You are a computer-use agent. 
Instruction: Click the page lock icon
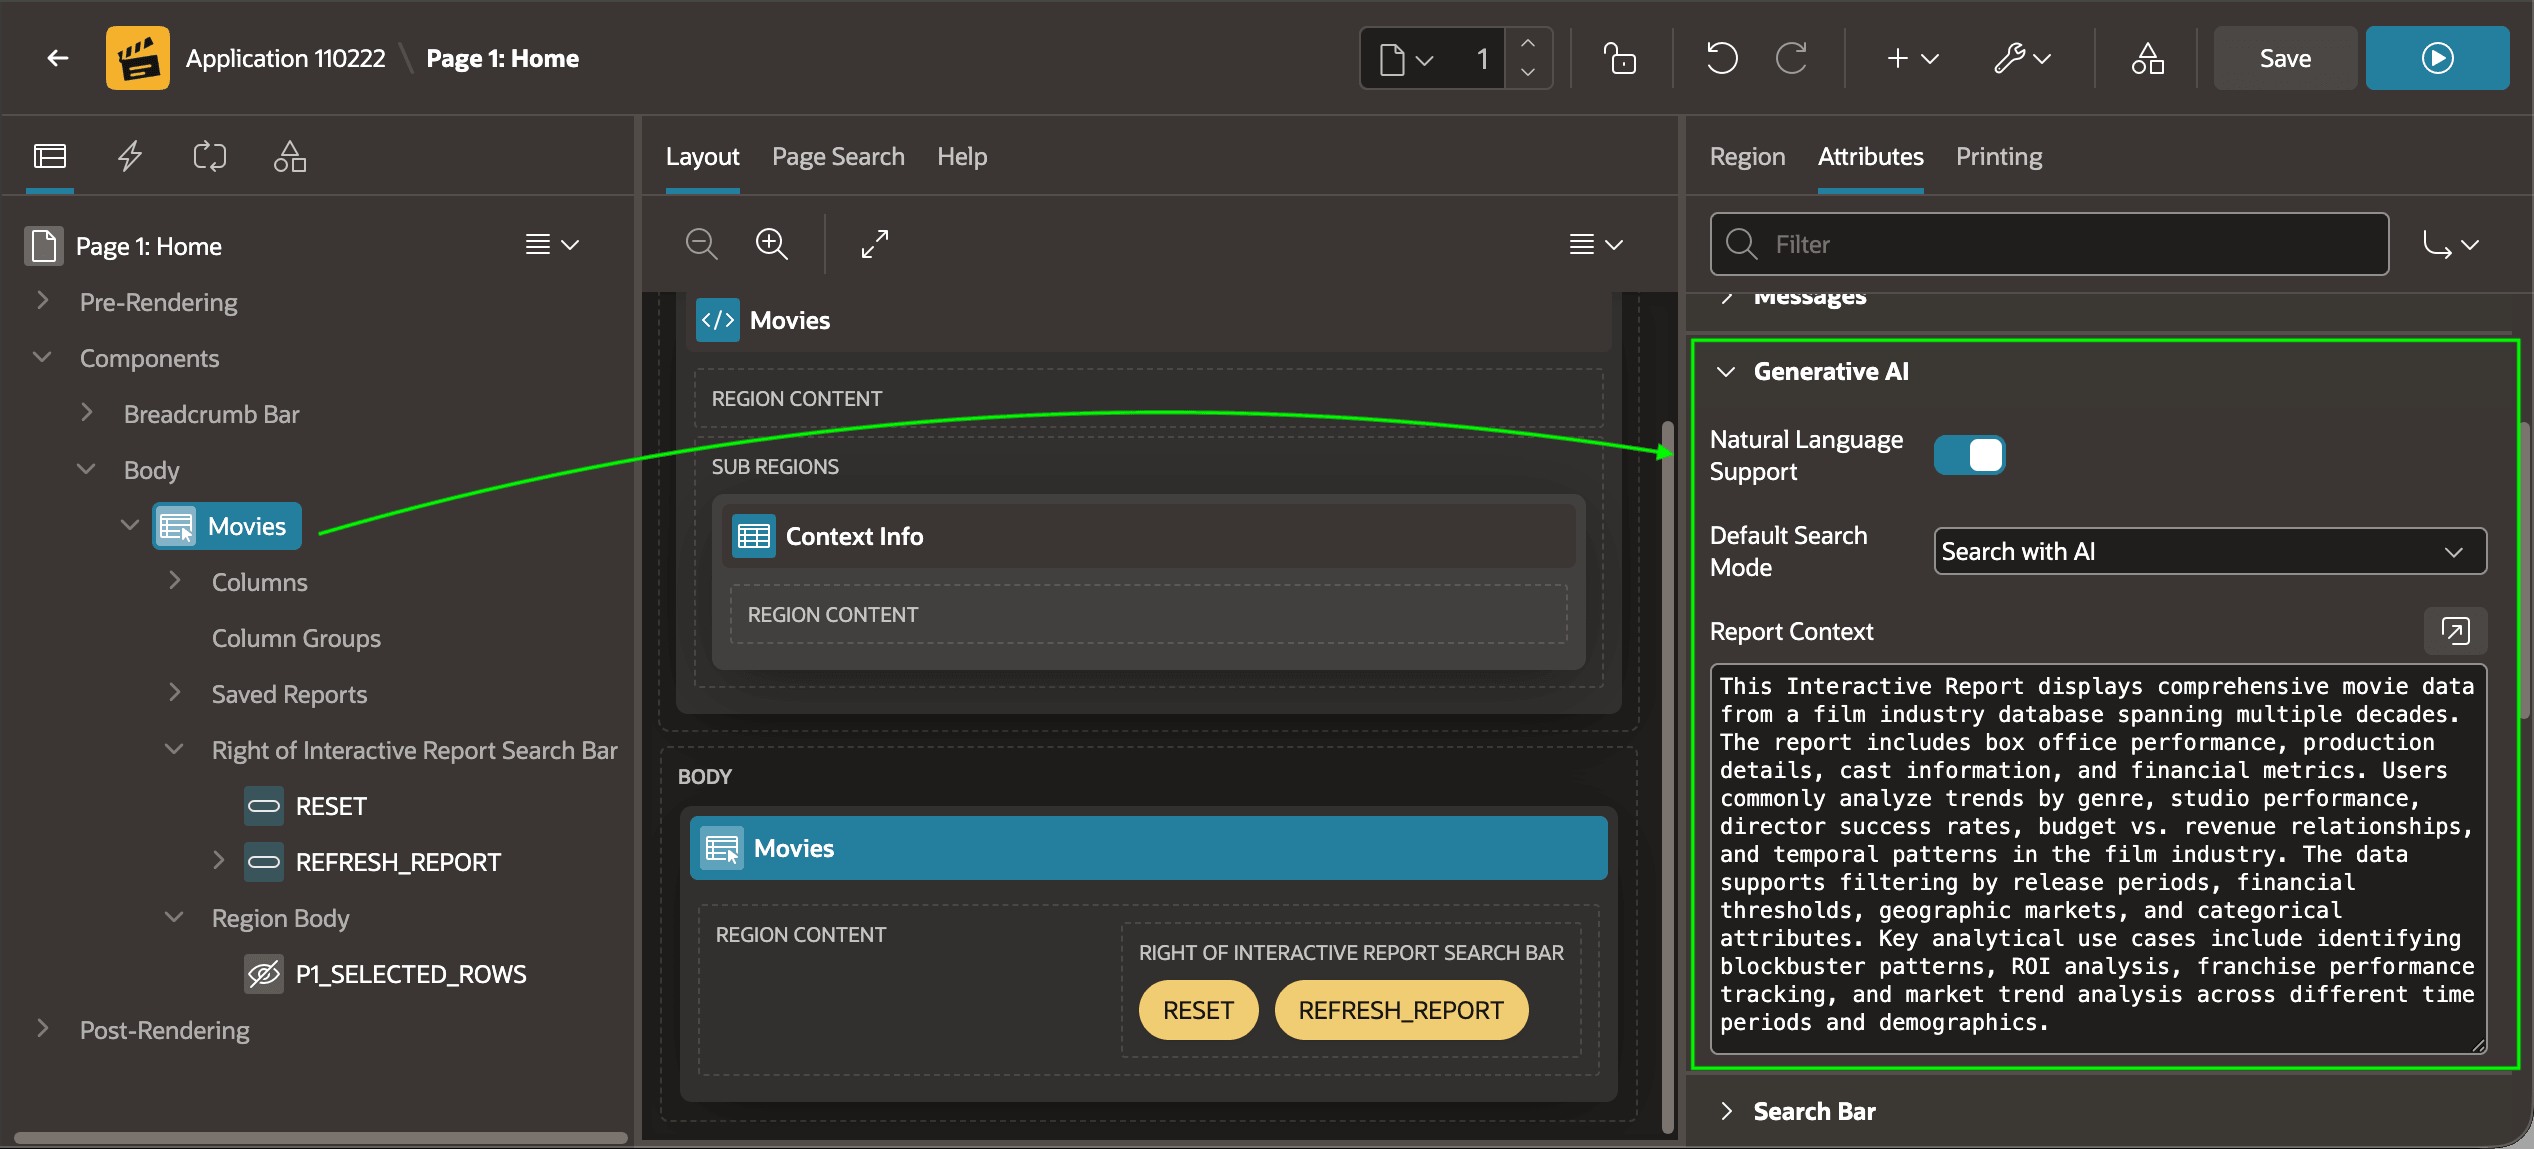tap(1620, 58)
